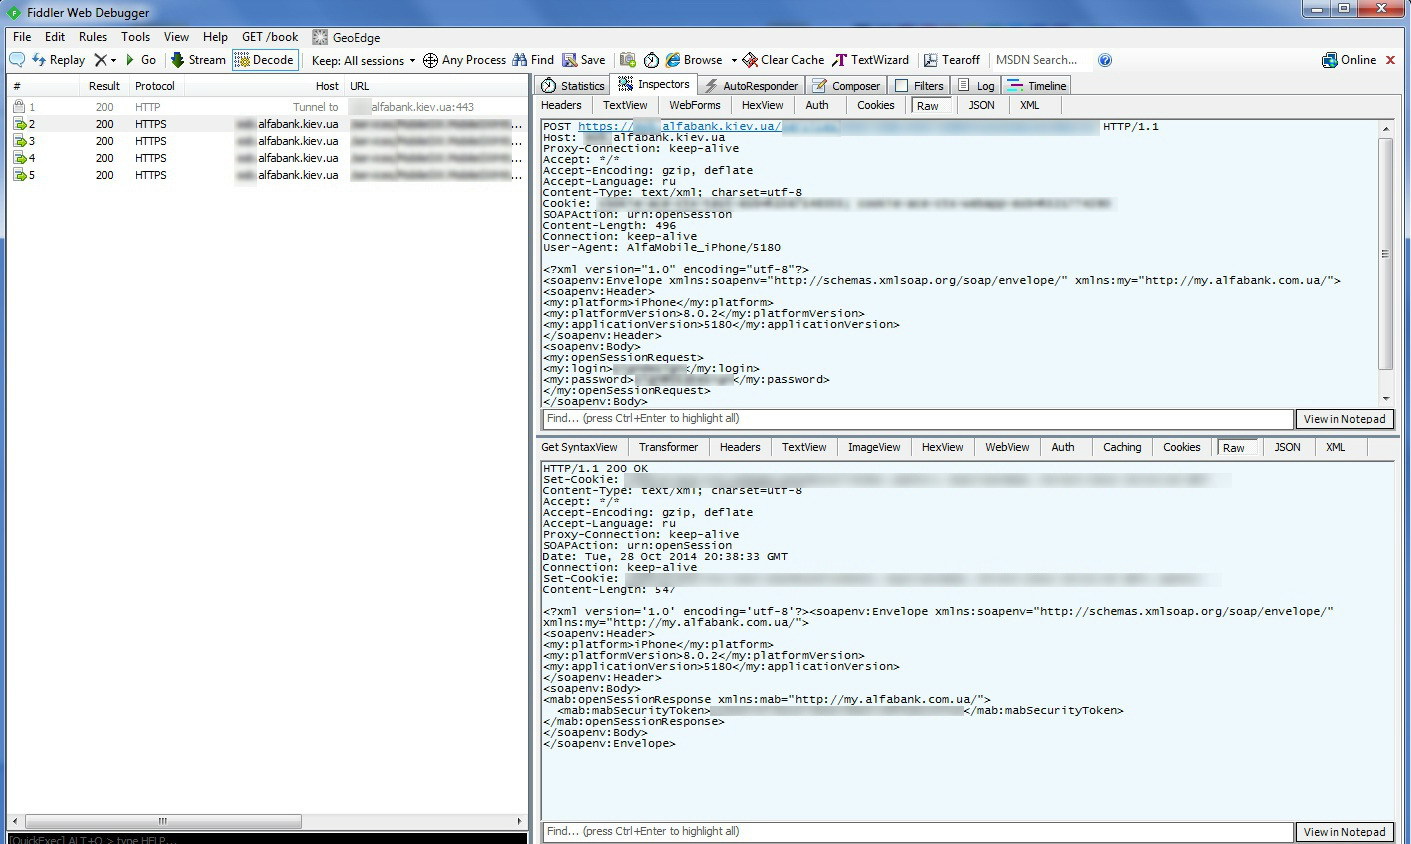
Task: Open the TextWizard tool
Action: pyautogui.click(x=871, y=60)
